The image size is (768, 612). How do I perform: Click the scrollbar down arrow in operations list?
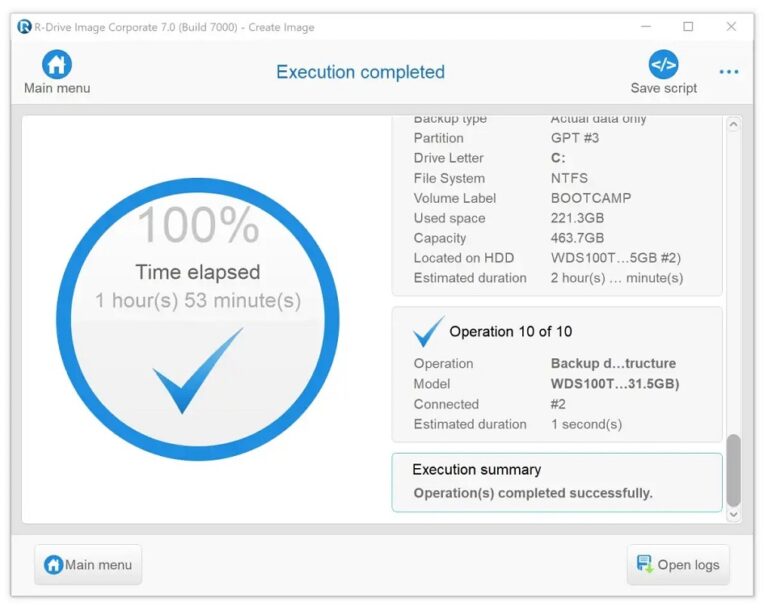pyautogui.click(x=734, y=514)
